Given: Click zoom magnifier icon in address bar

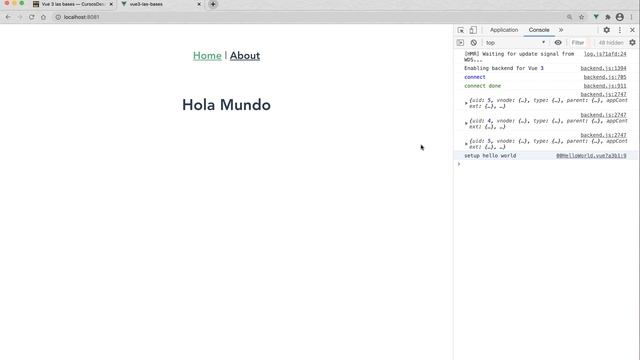Looking at the screenshot, I should [x=569, y=17].
